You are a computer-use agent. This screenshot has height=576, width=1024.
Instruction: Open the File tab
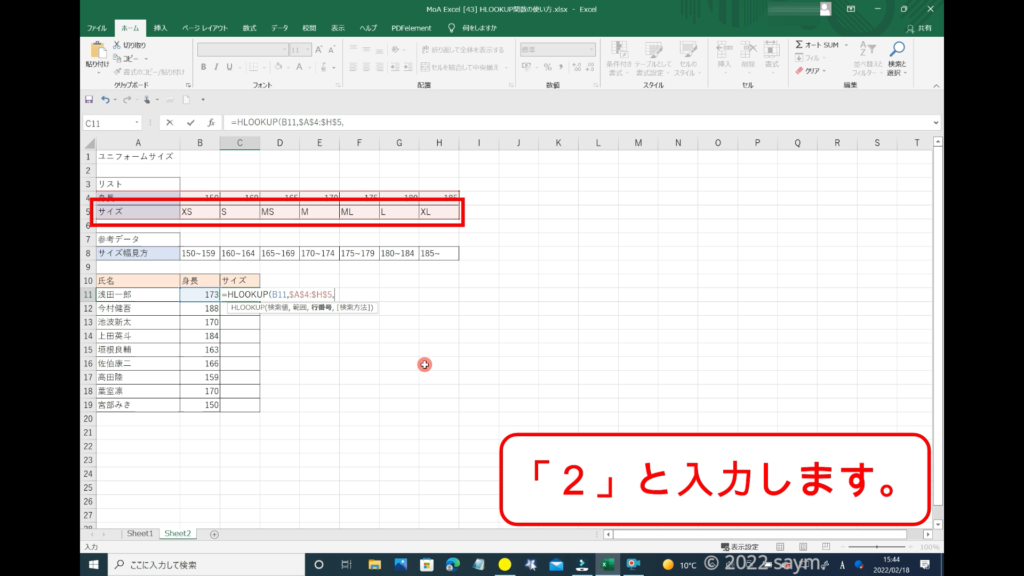coord(97,28)
